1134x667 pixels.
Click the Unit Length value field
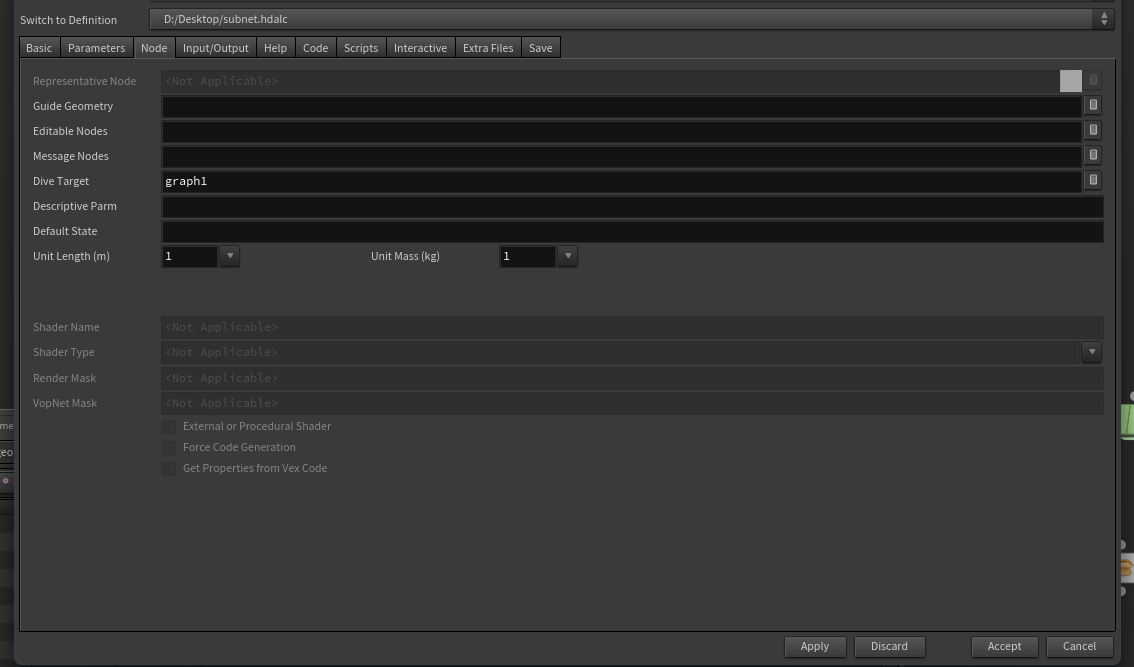point(189,256)
